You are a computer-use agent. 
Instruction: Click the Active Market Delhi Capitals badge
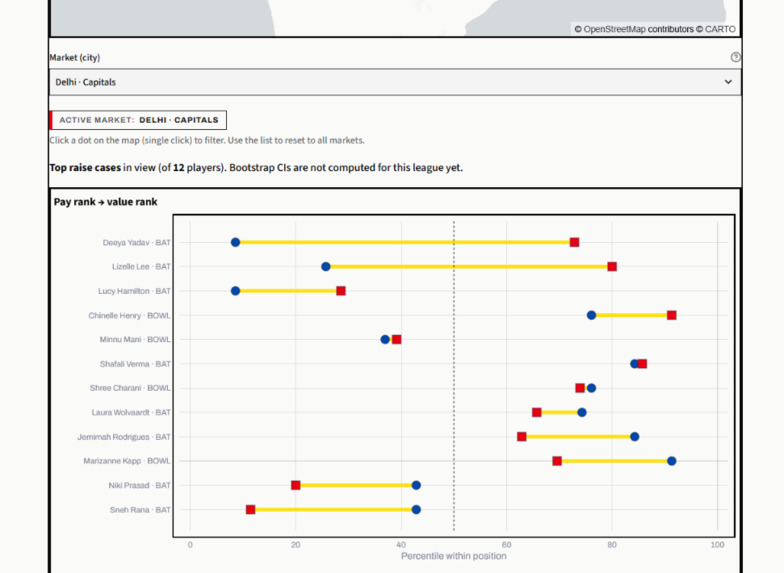click(138, 120)
